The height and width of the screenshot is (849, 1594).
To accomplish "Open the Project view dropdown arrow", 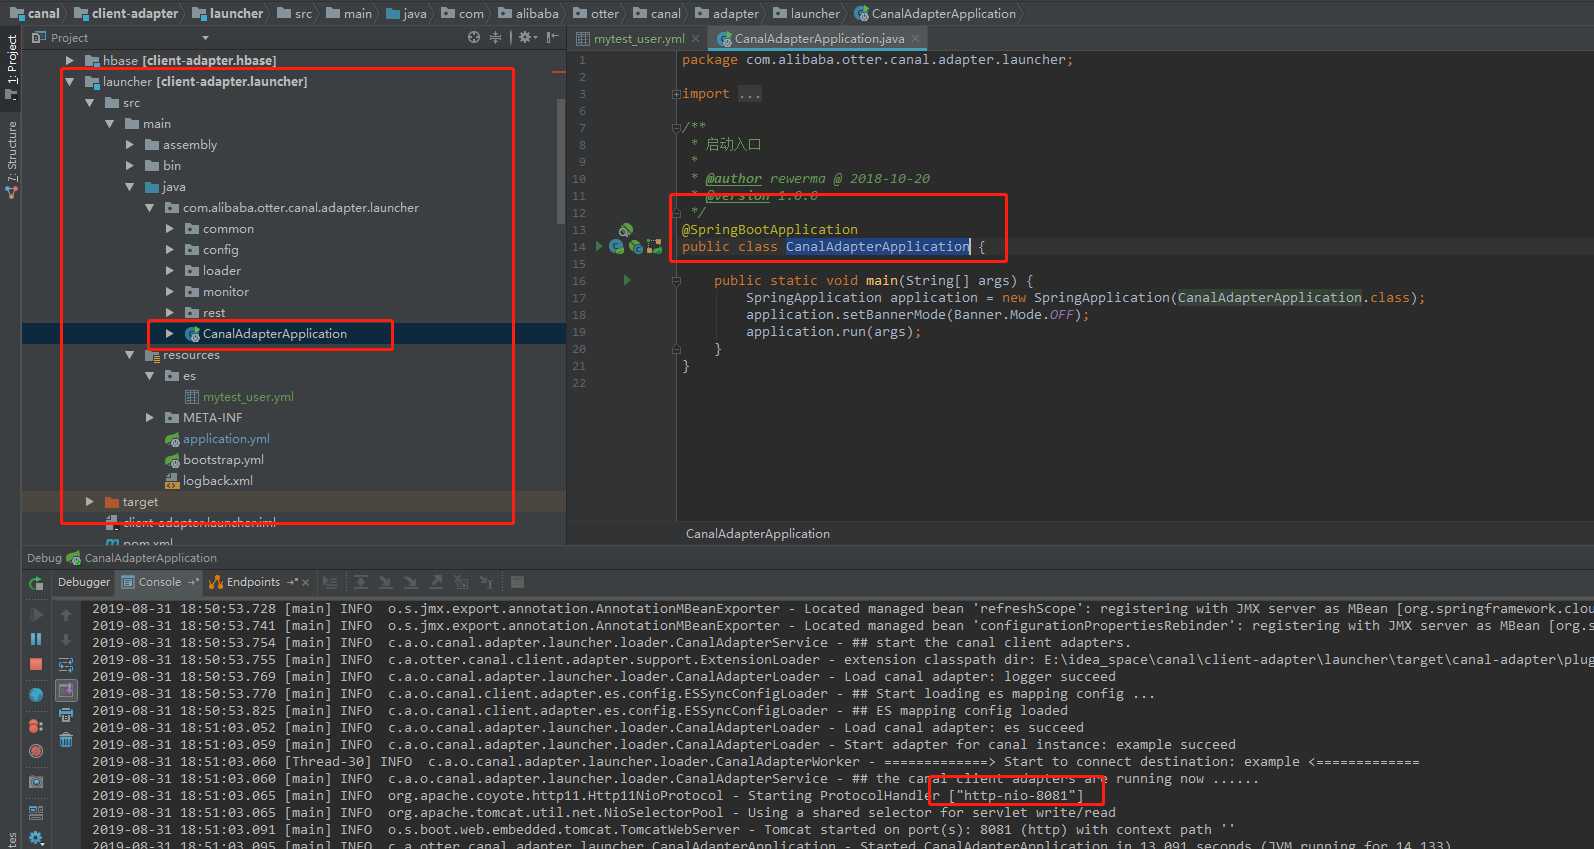I will [x=205, y=38].
